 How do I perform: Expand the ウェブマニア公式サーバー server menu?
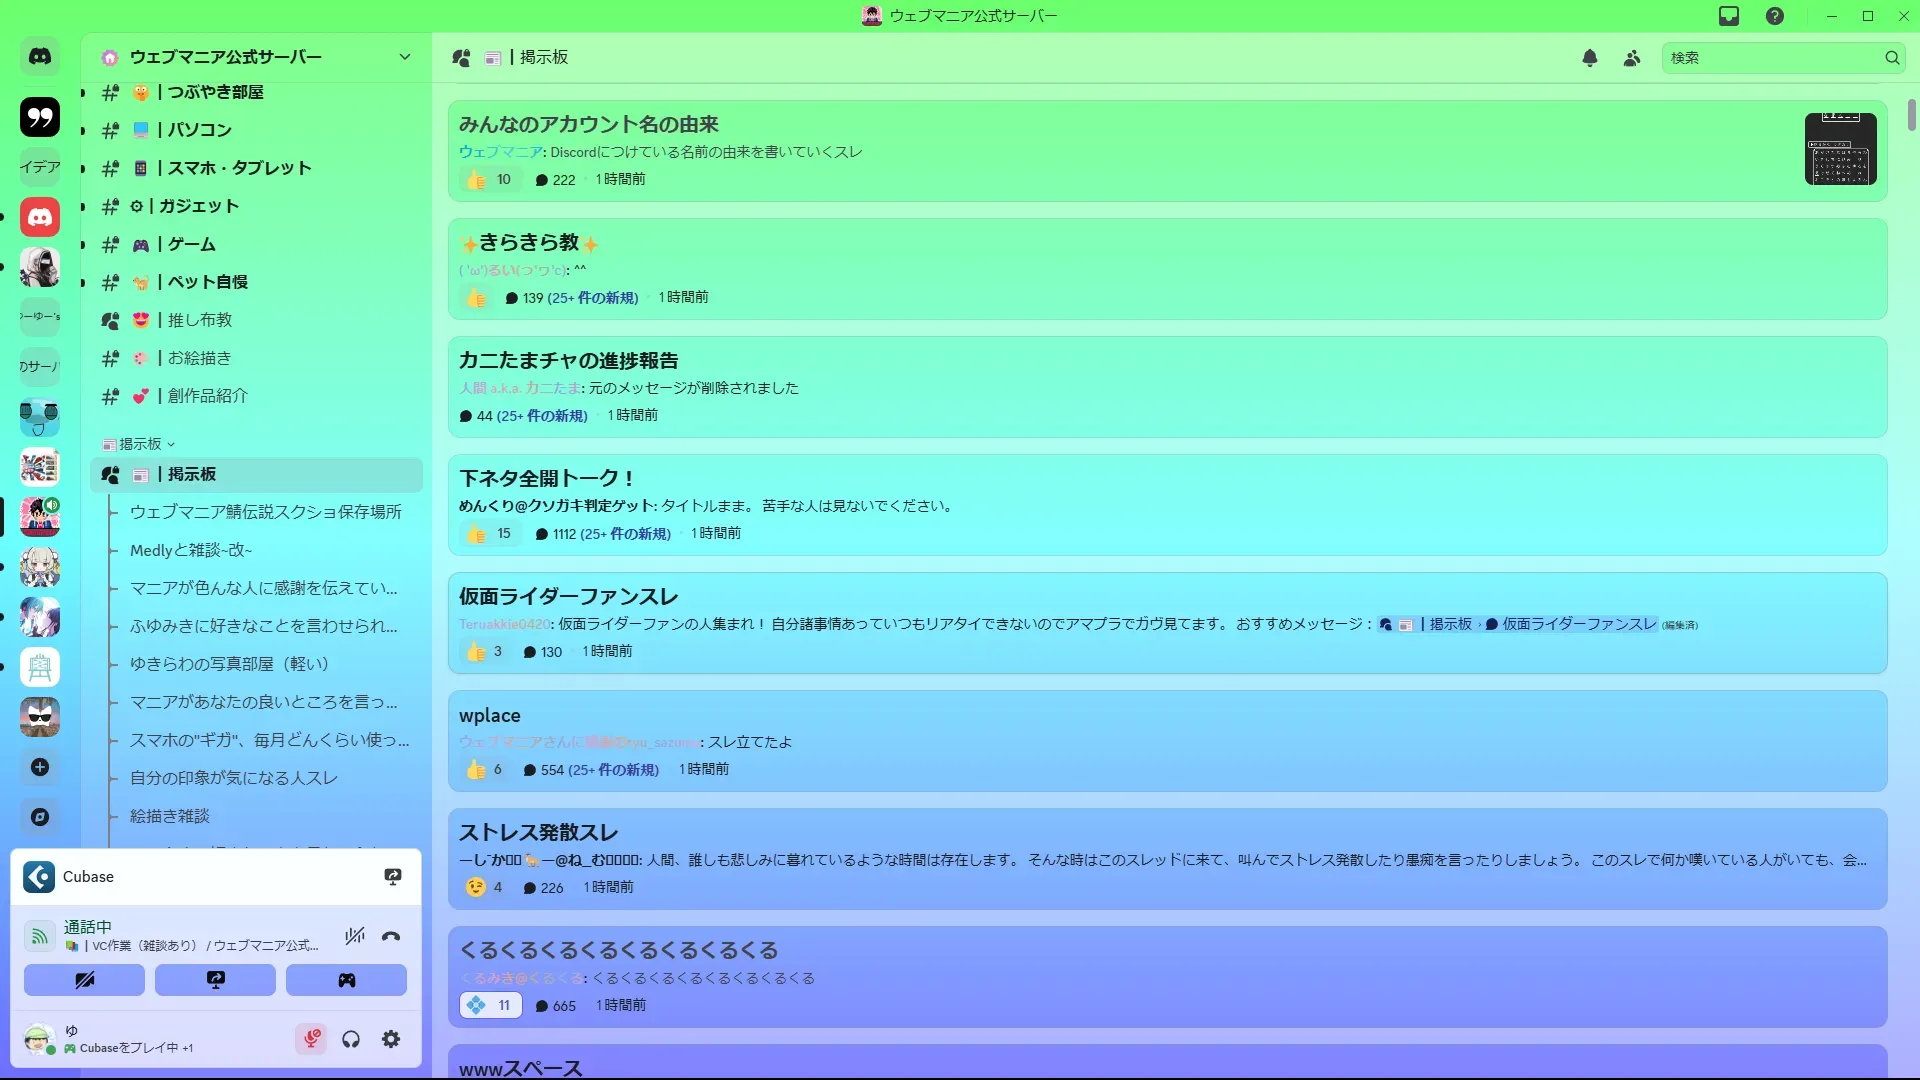(x=405, y=57)
